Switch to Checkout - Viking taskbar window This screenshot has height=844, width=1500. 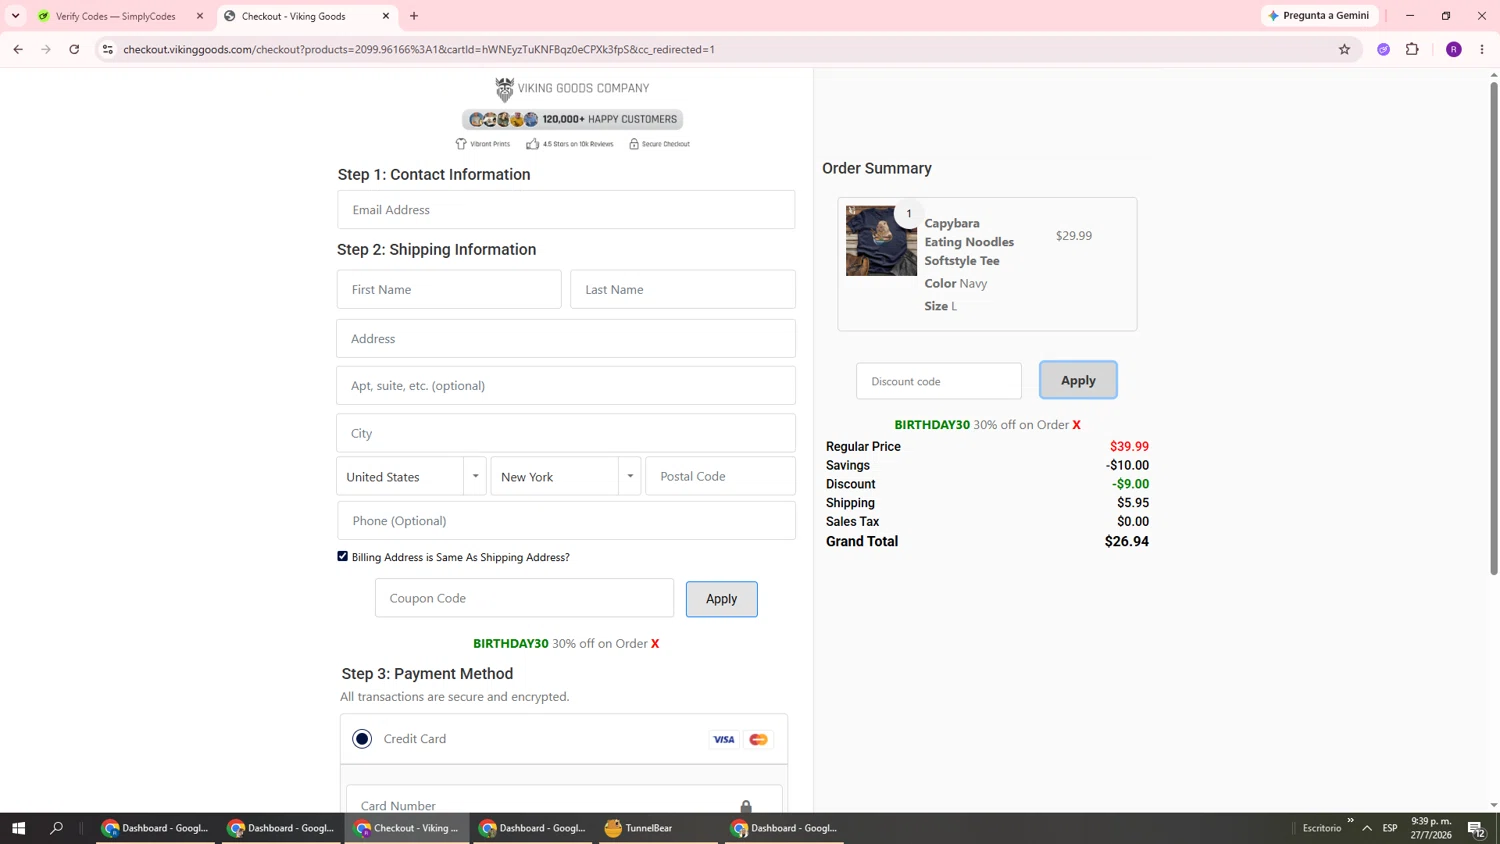(407, 828)
